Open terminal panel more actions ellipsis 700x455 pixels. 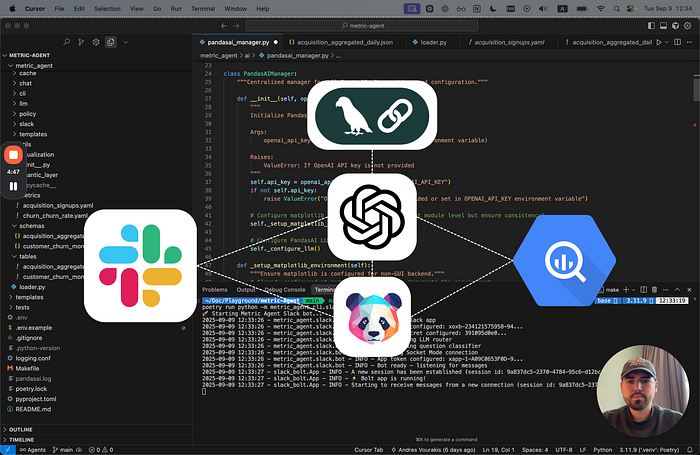click(666, 290)
